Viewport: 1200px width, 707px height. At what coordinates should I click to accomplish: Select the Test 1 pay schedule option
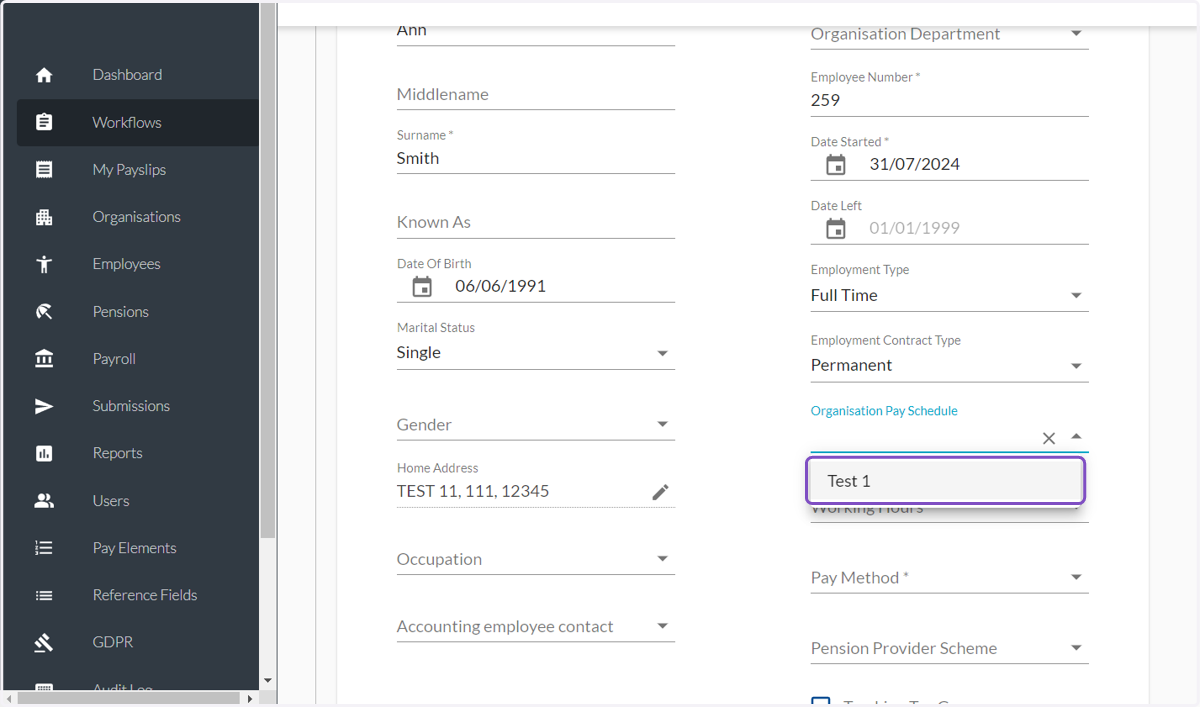(946, 481)
